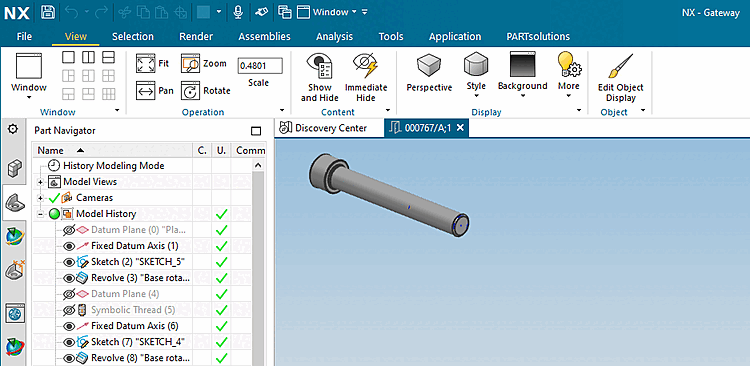Close the 000767/A;1 tab

coord(460,128)
